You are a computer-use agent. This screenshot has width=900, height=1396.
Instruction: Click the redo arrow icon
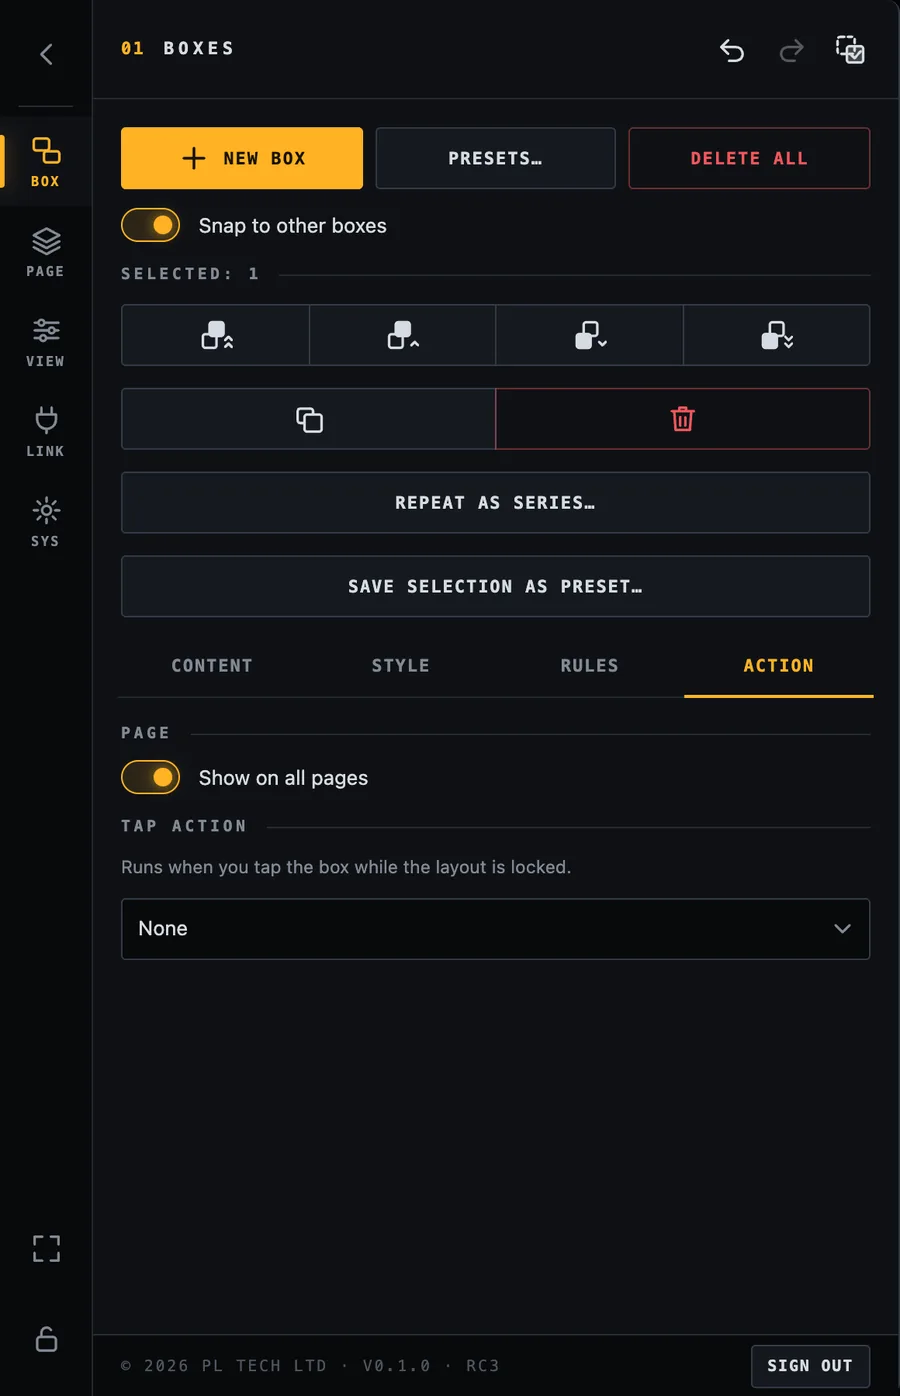click(x=791, y=50)
